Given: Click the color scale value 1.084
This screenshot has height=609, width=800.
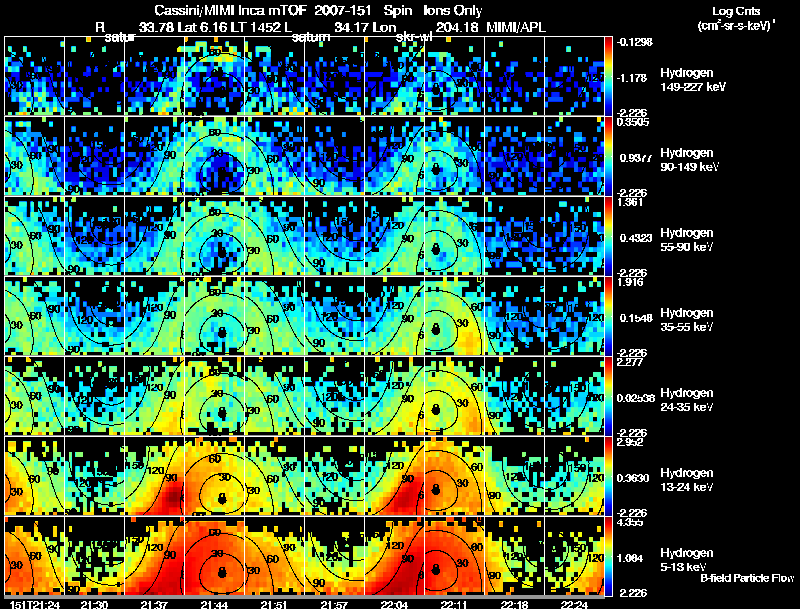Looking at the screenshot, I should tap(630, 559).
